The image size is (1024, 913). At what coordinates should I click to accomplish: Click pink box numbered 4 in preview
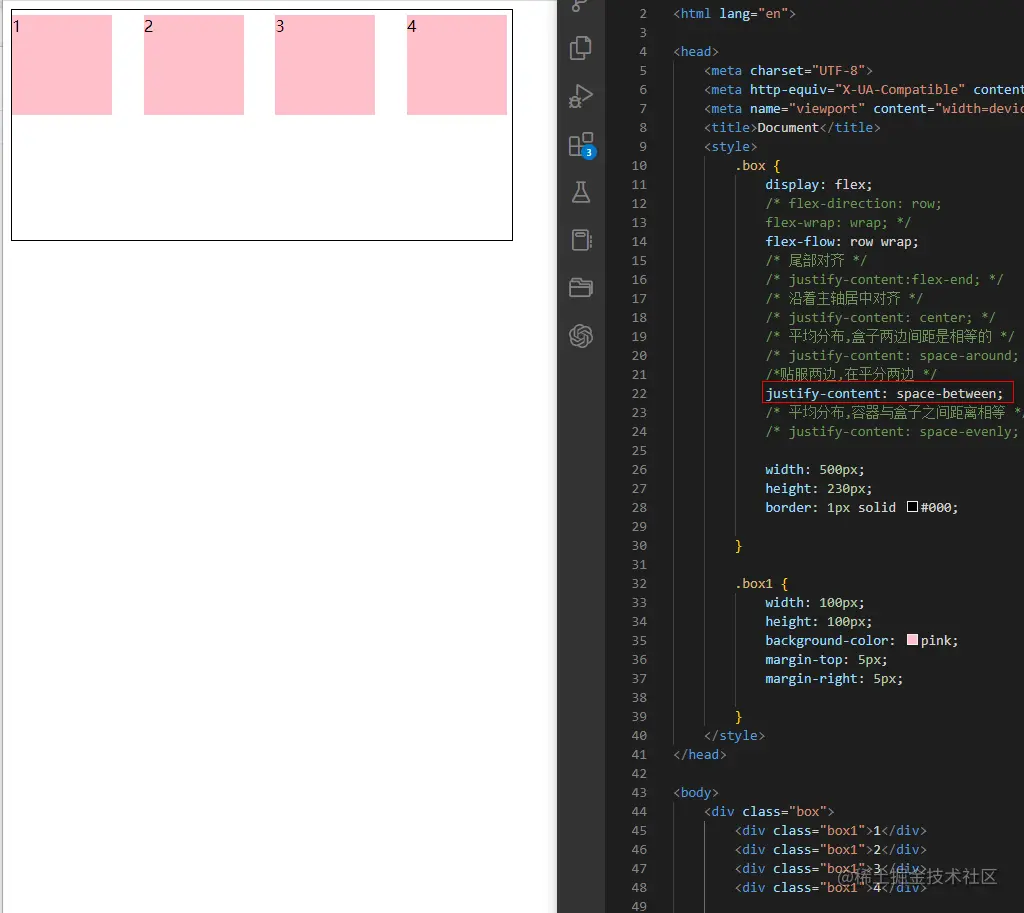tap(457, 65)
